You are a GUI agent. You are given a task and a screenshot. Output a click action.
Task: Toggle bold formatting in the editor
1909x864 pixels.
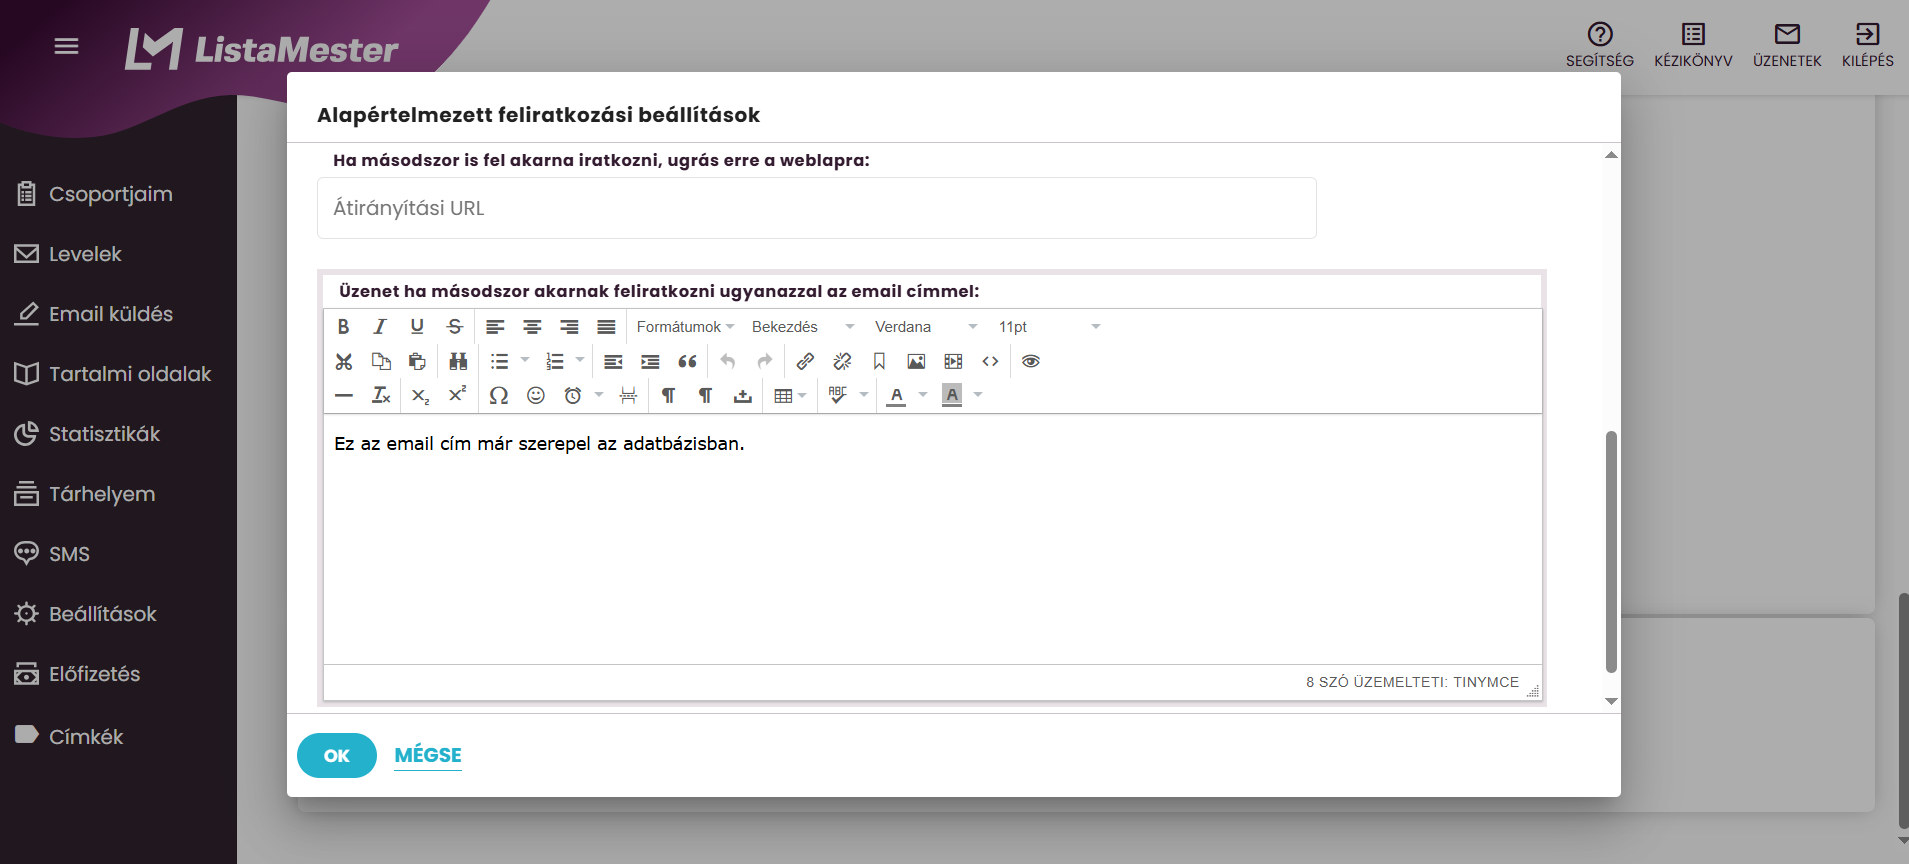(343, 327)
